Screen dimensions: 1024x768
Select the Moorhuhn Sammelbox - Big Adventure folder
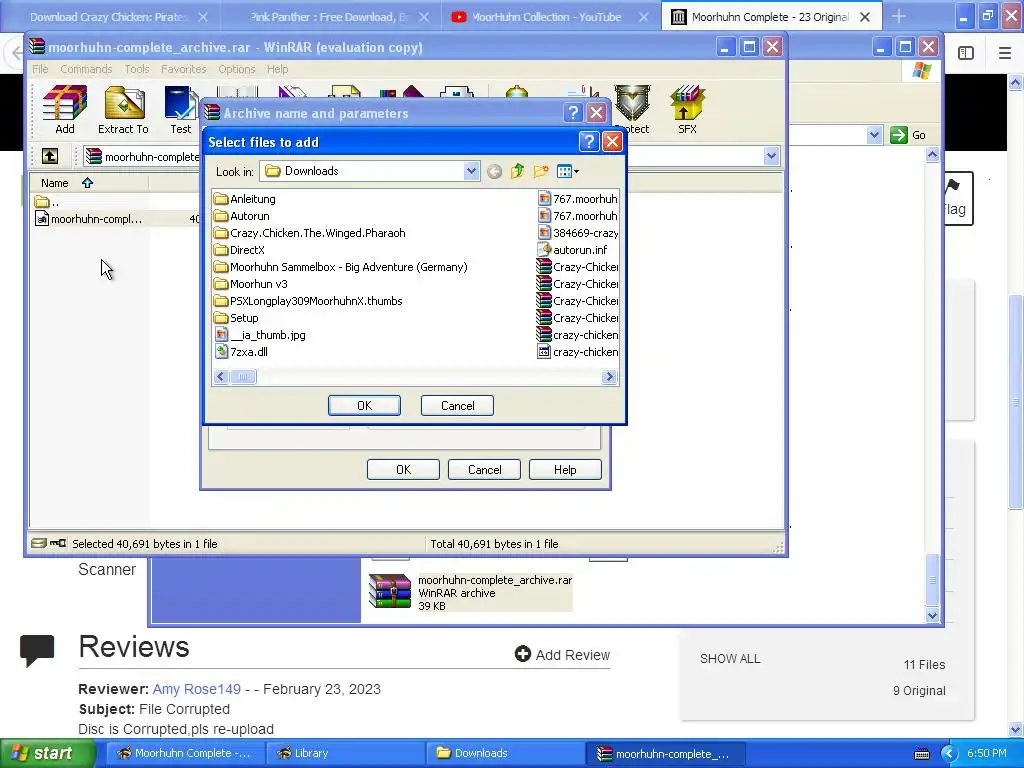click(x=341, y=267)
